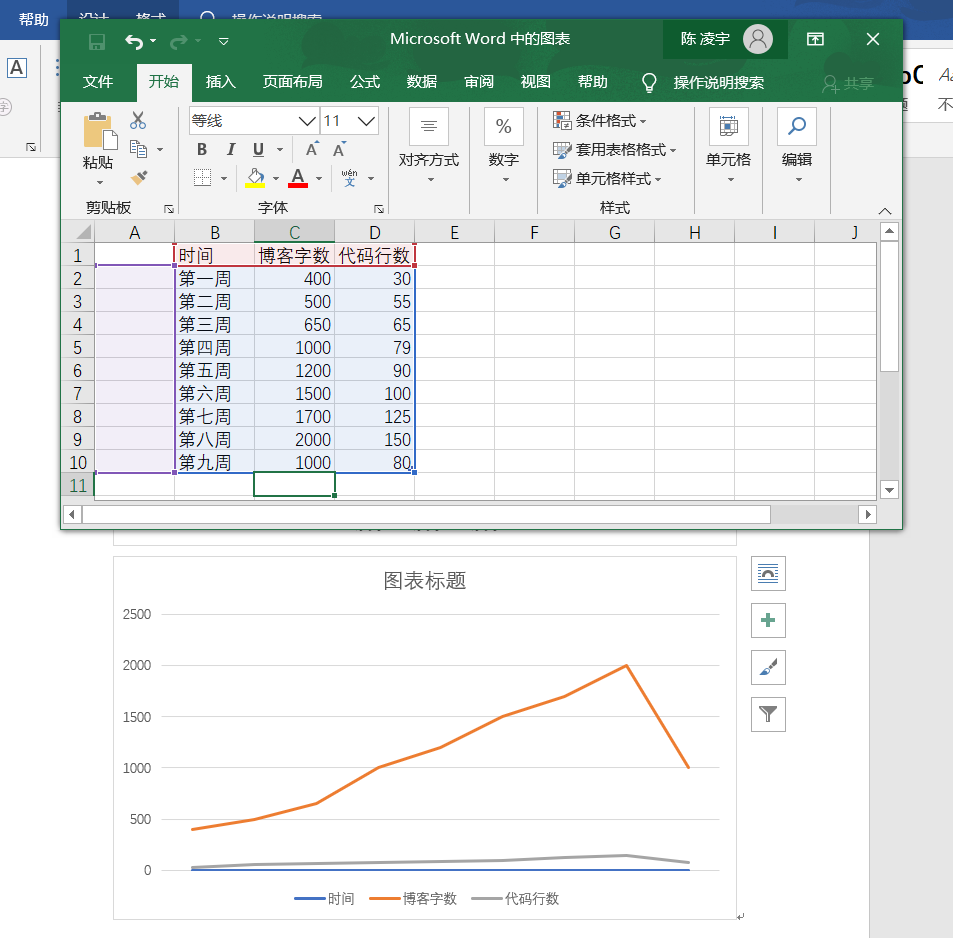Click horizontal scrollbar right arrow

867,514
